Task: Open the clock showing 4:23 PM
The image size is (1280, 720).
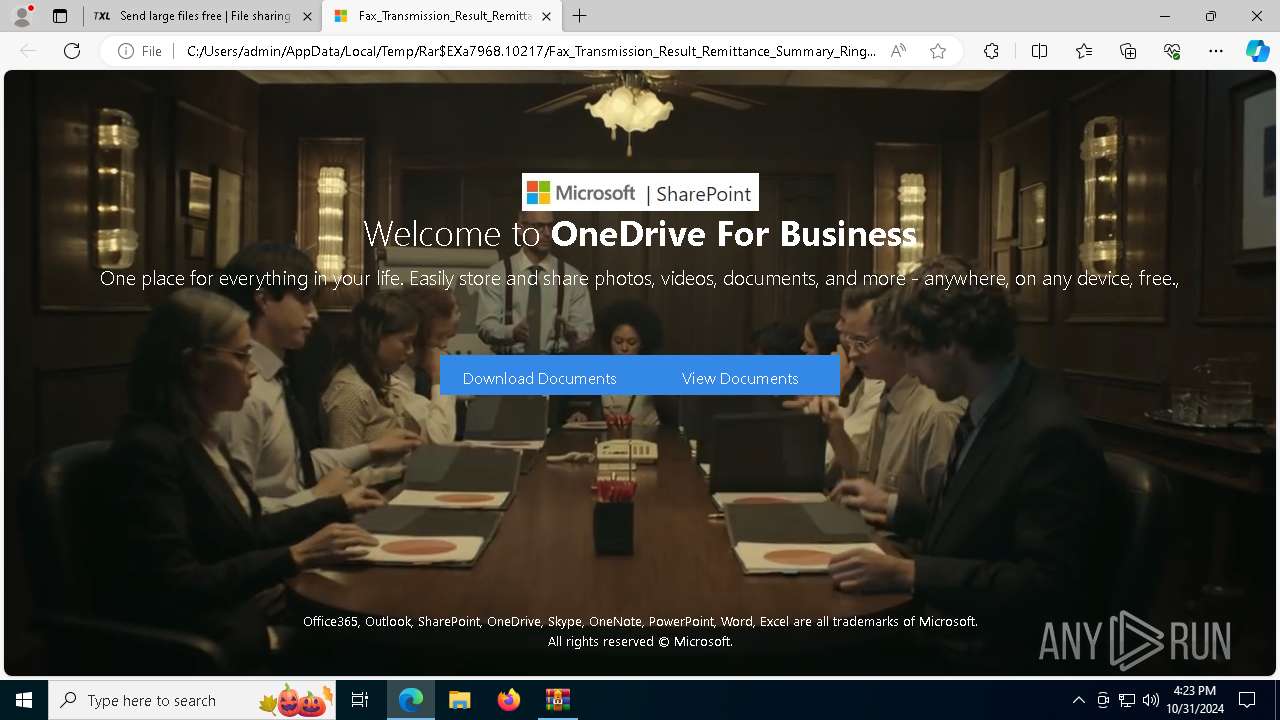Action: [x=1195, y=700]
